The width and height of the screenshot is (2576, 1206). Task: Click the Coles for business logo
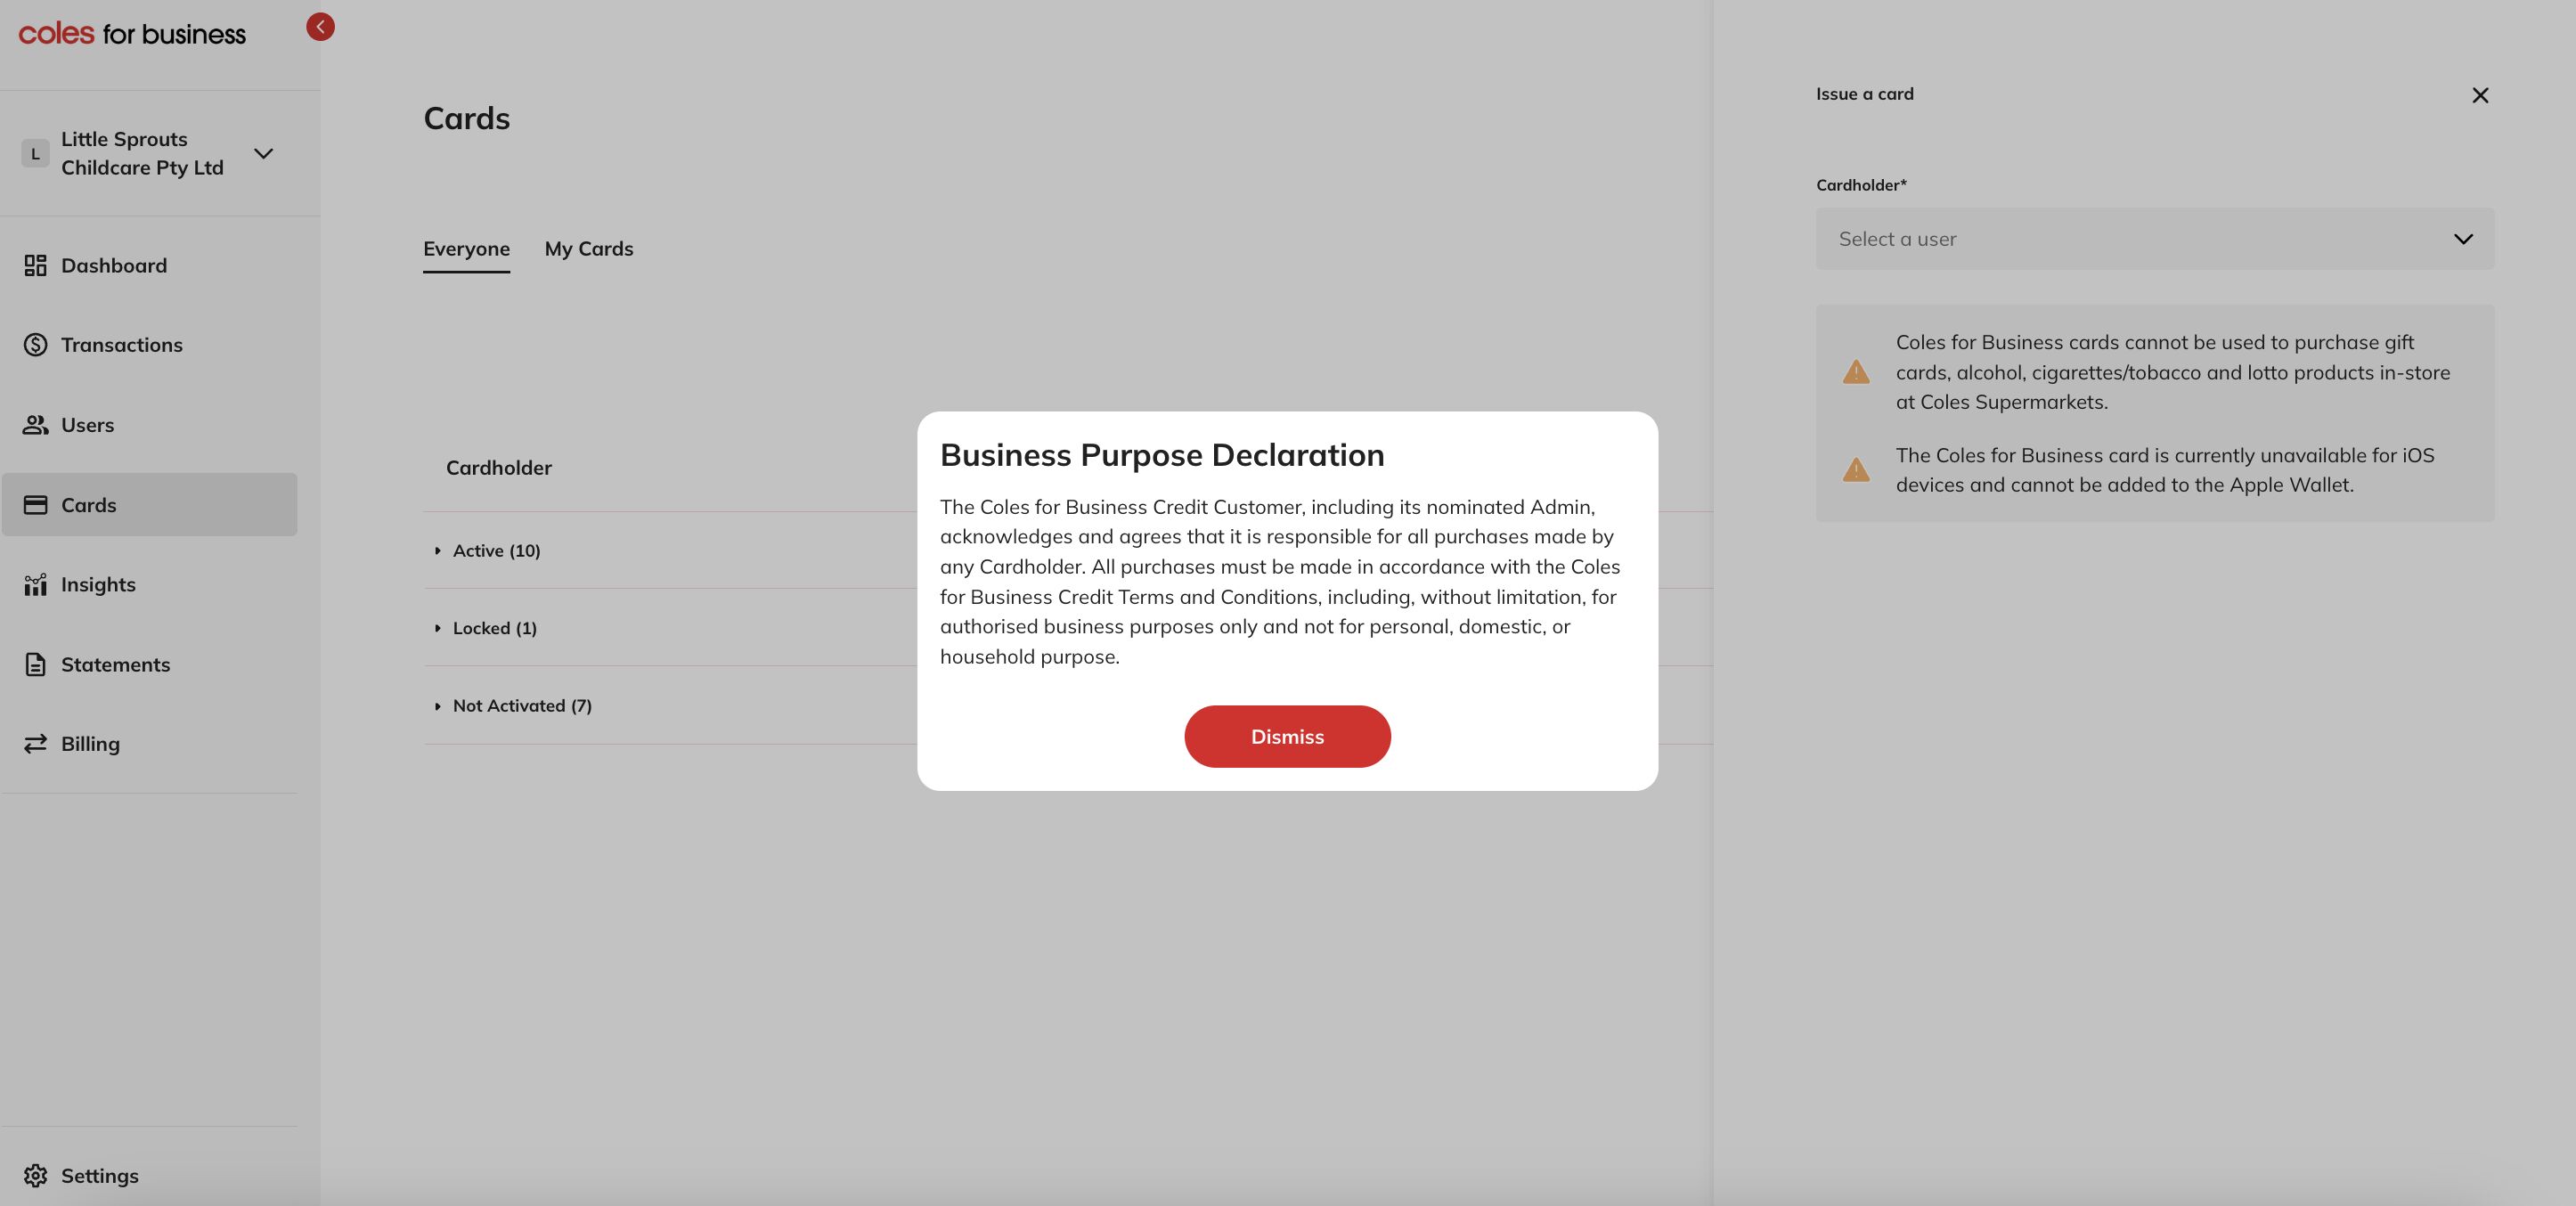(132, 34)
